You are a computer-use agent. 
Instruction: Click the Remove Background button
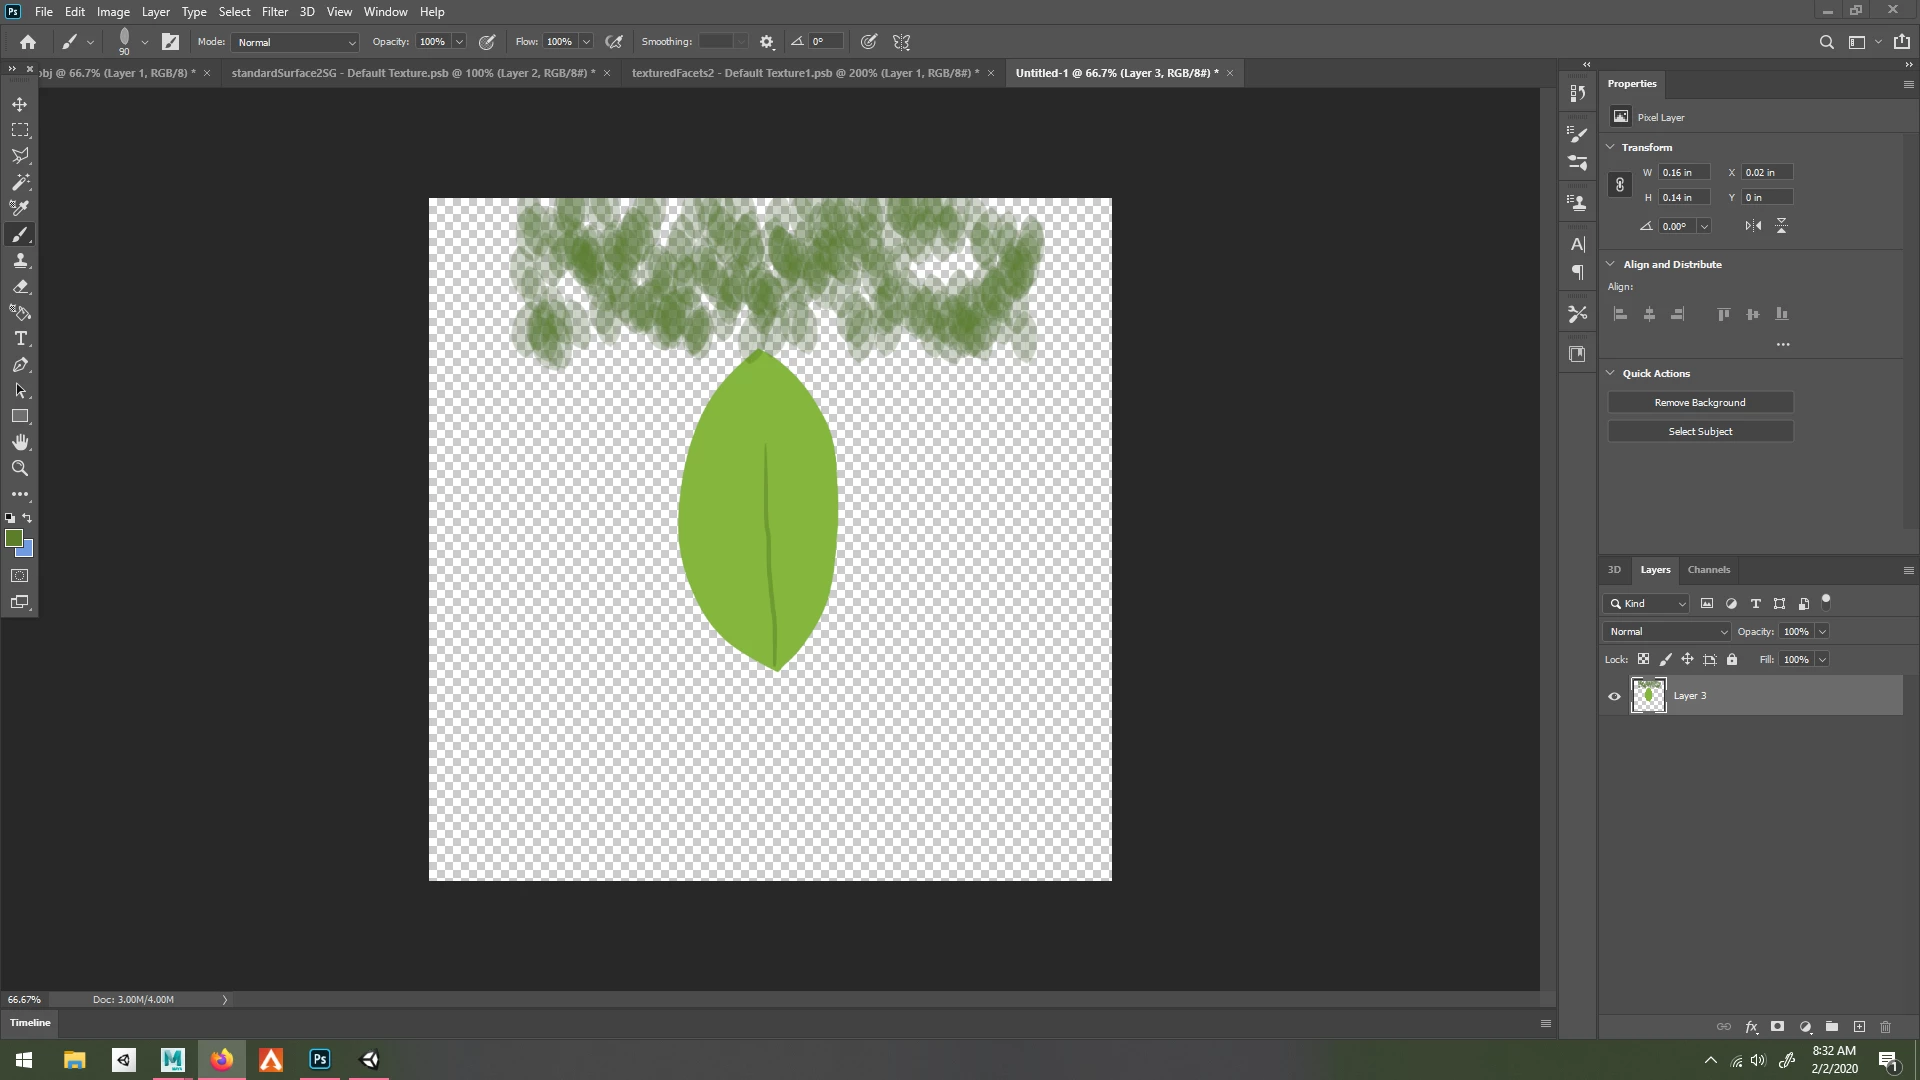1700,403
